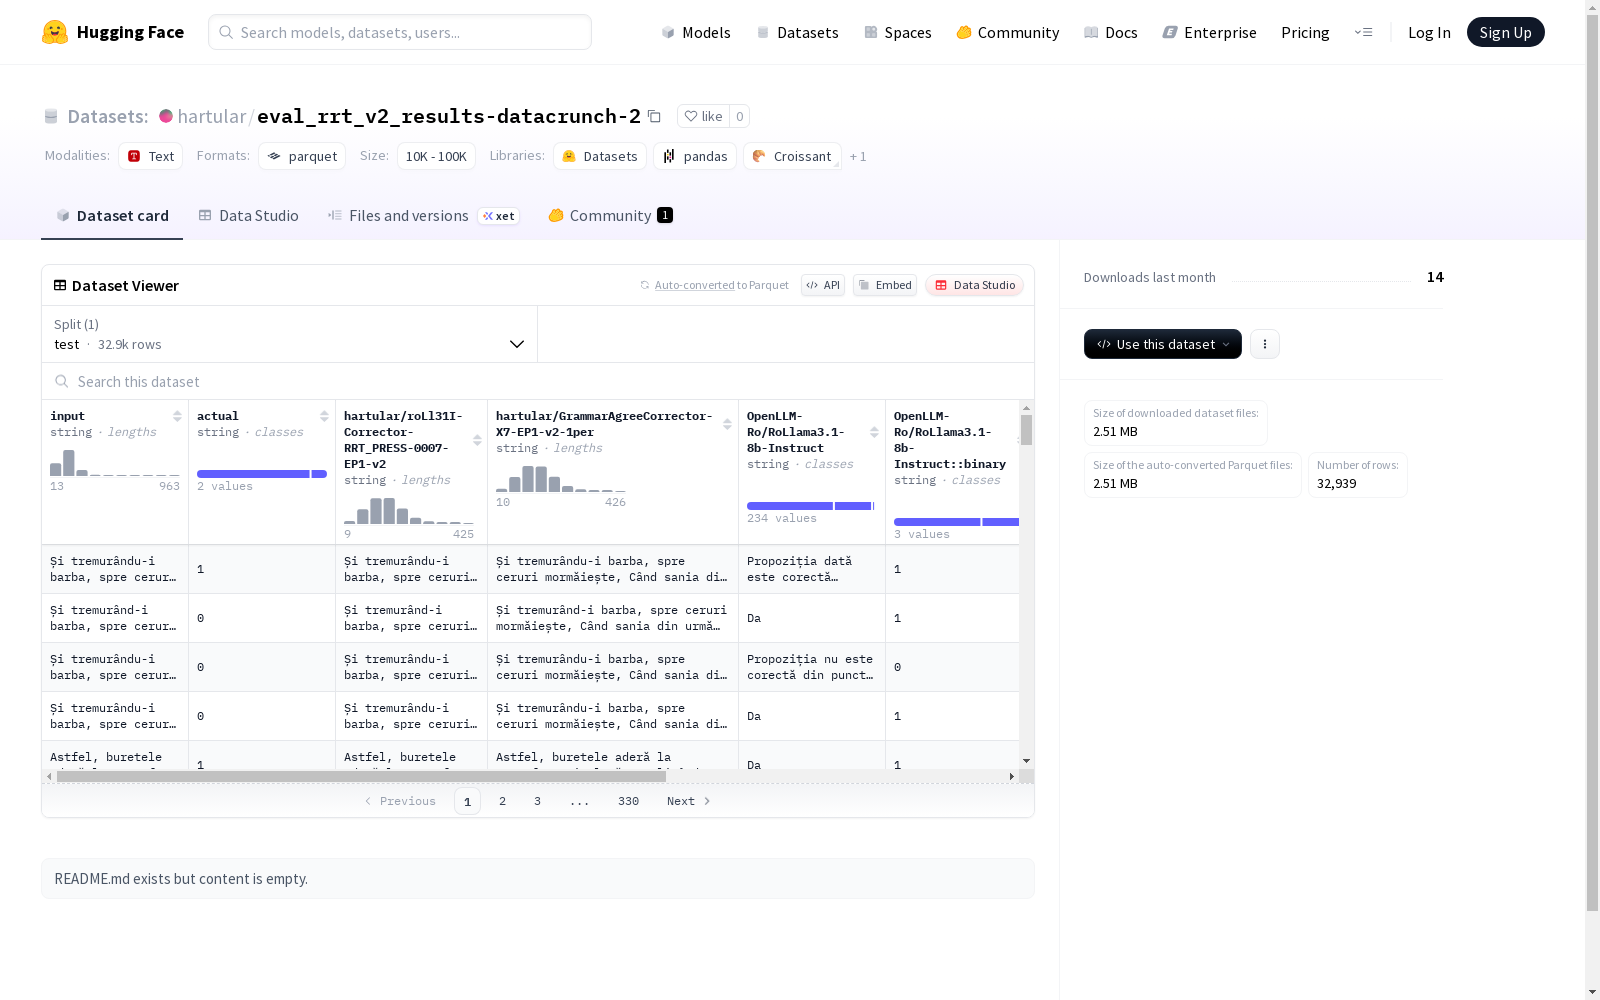Open the Embed option
Viewport: 1600px width, 1000px height.
884,285
